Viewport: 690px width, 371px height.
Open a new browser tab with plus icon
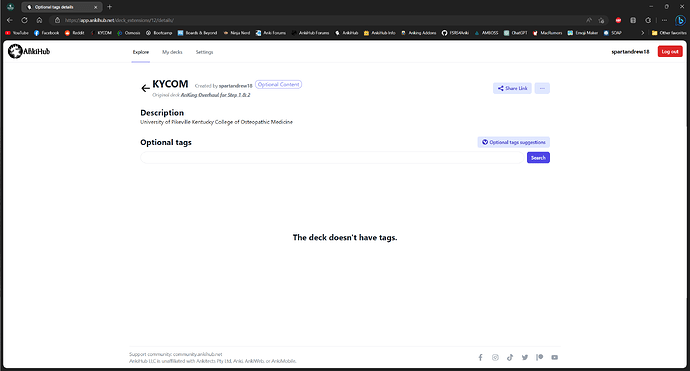tap(110, 7)
